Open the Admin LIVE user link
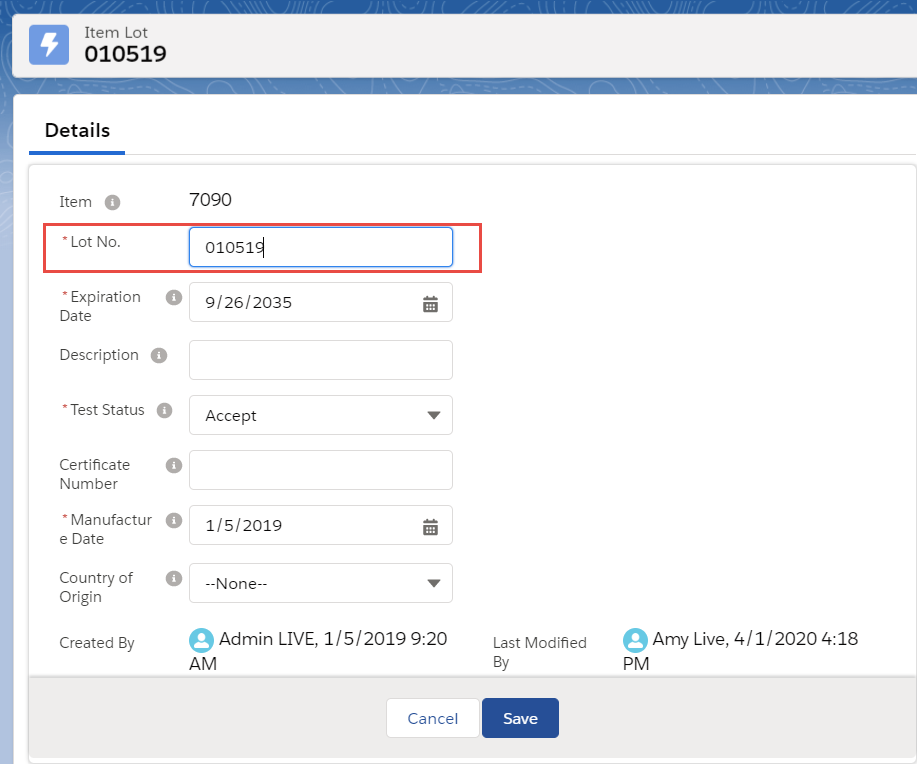This screenshot has width=917, height=764. pyautogui.click(x=267, y=639)
